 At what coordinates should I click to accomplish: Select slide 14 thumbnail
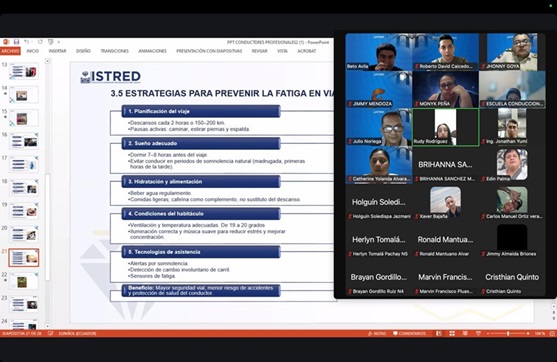point(24,95)
